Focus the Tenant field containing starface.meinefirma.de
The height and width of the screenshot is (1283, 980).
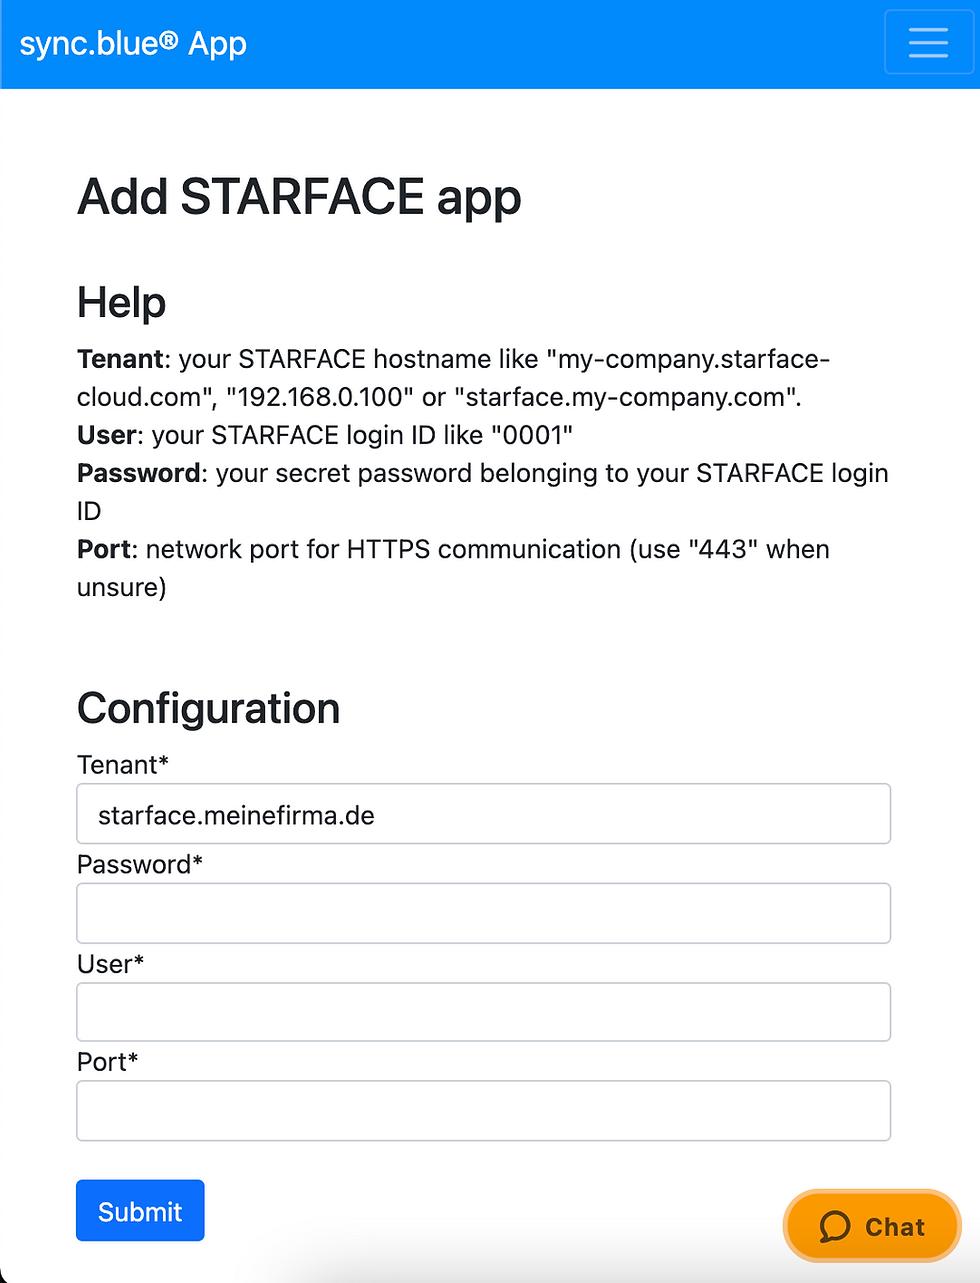tap(483, 814)
